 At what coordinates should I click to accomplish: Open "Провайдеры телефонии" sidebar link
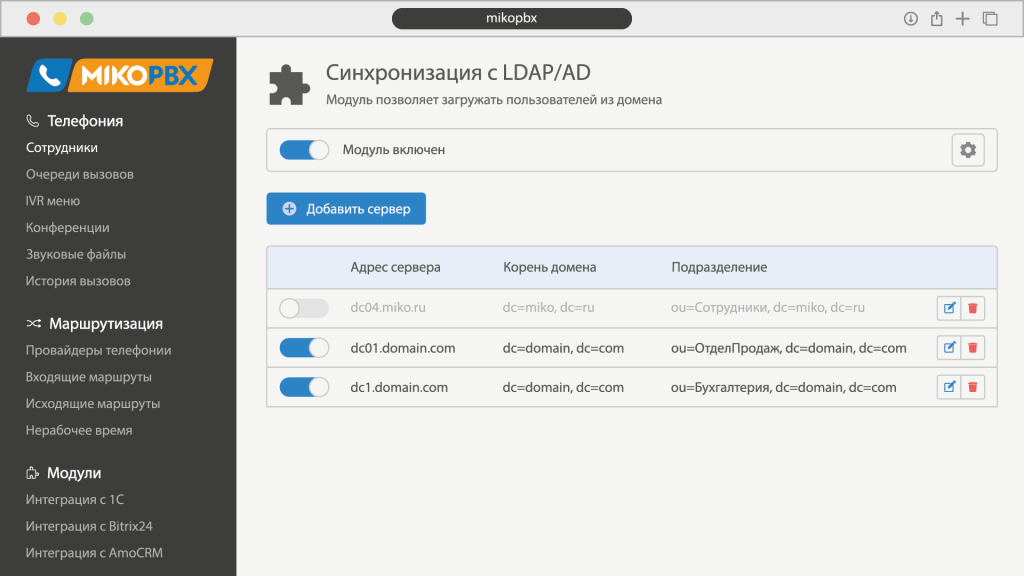pyautogui.click(x=98, y=350)
